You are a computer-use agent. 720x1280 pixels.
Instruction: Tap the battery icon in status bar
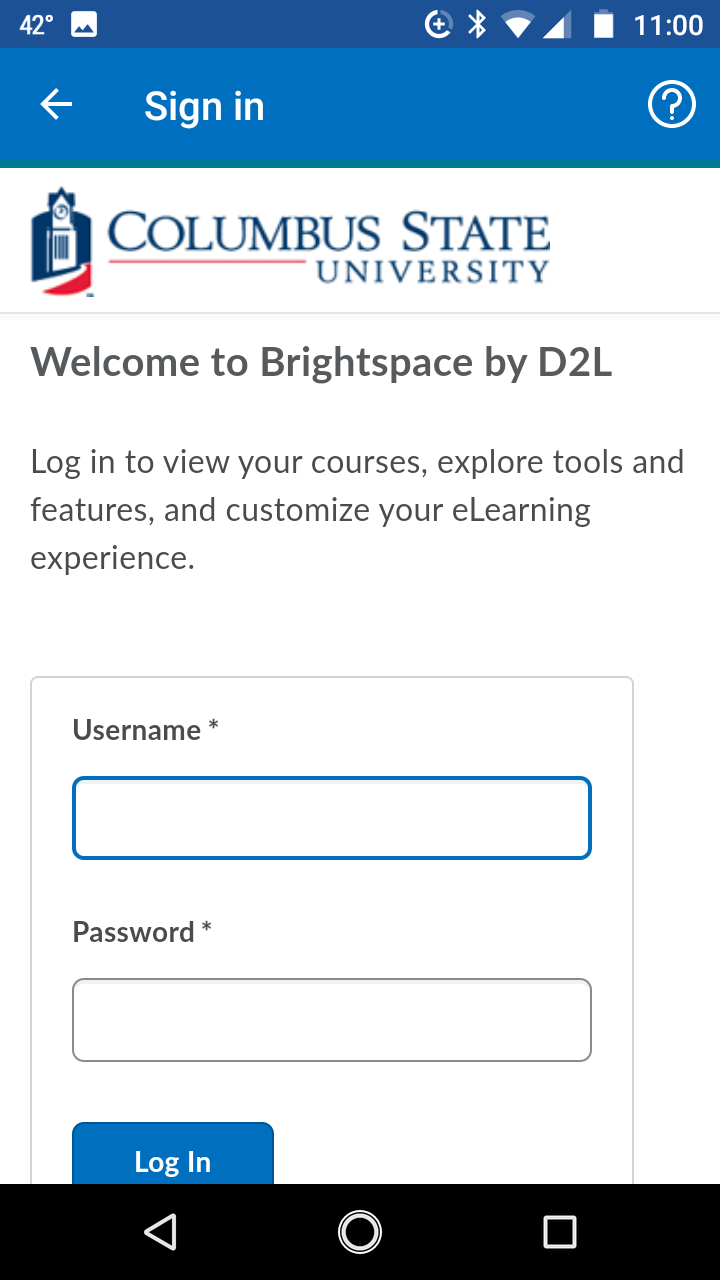(x=603, y=24)
